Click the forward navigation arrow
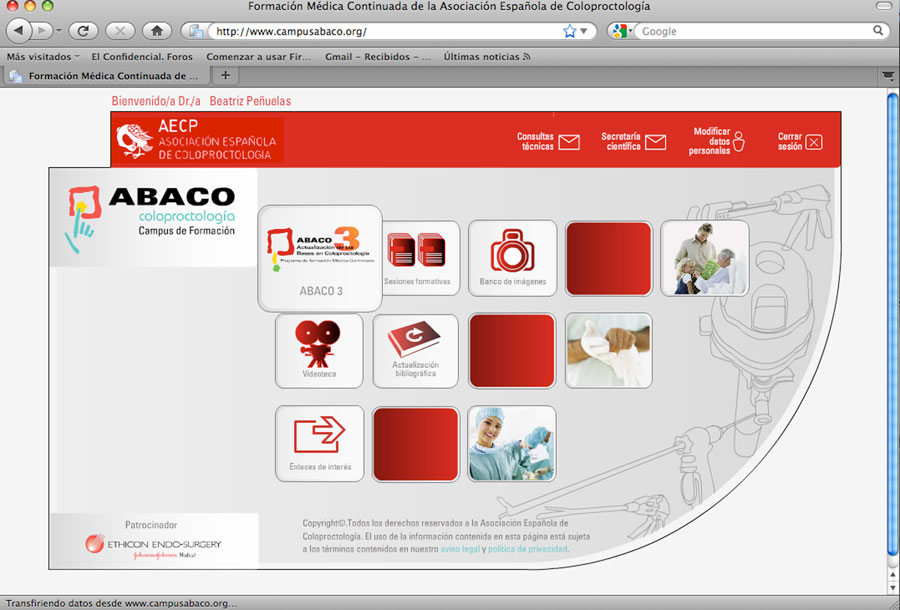 (x=42, y=31)
